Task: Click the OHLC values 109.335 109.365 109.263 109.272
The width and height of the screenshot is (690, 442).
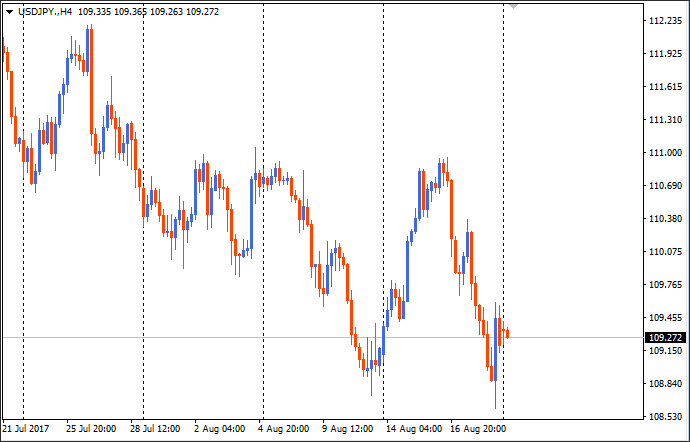Action: click(148, 12)
